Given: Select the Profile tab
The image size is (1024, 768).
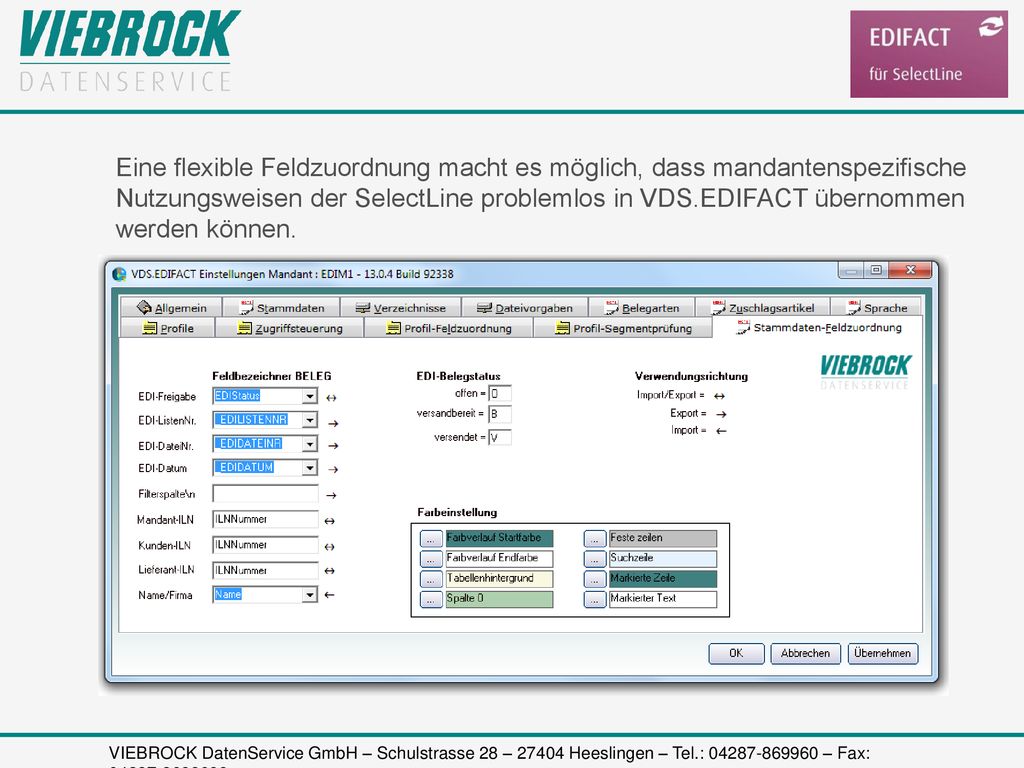Looking at the screenshot, I should [x=167, y=328].
